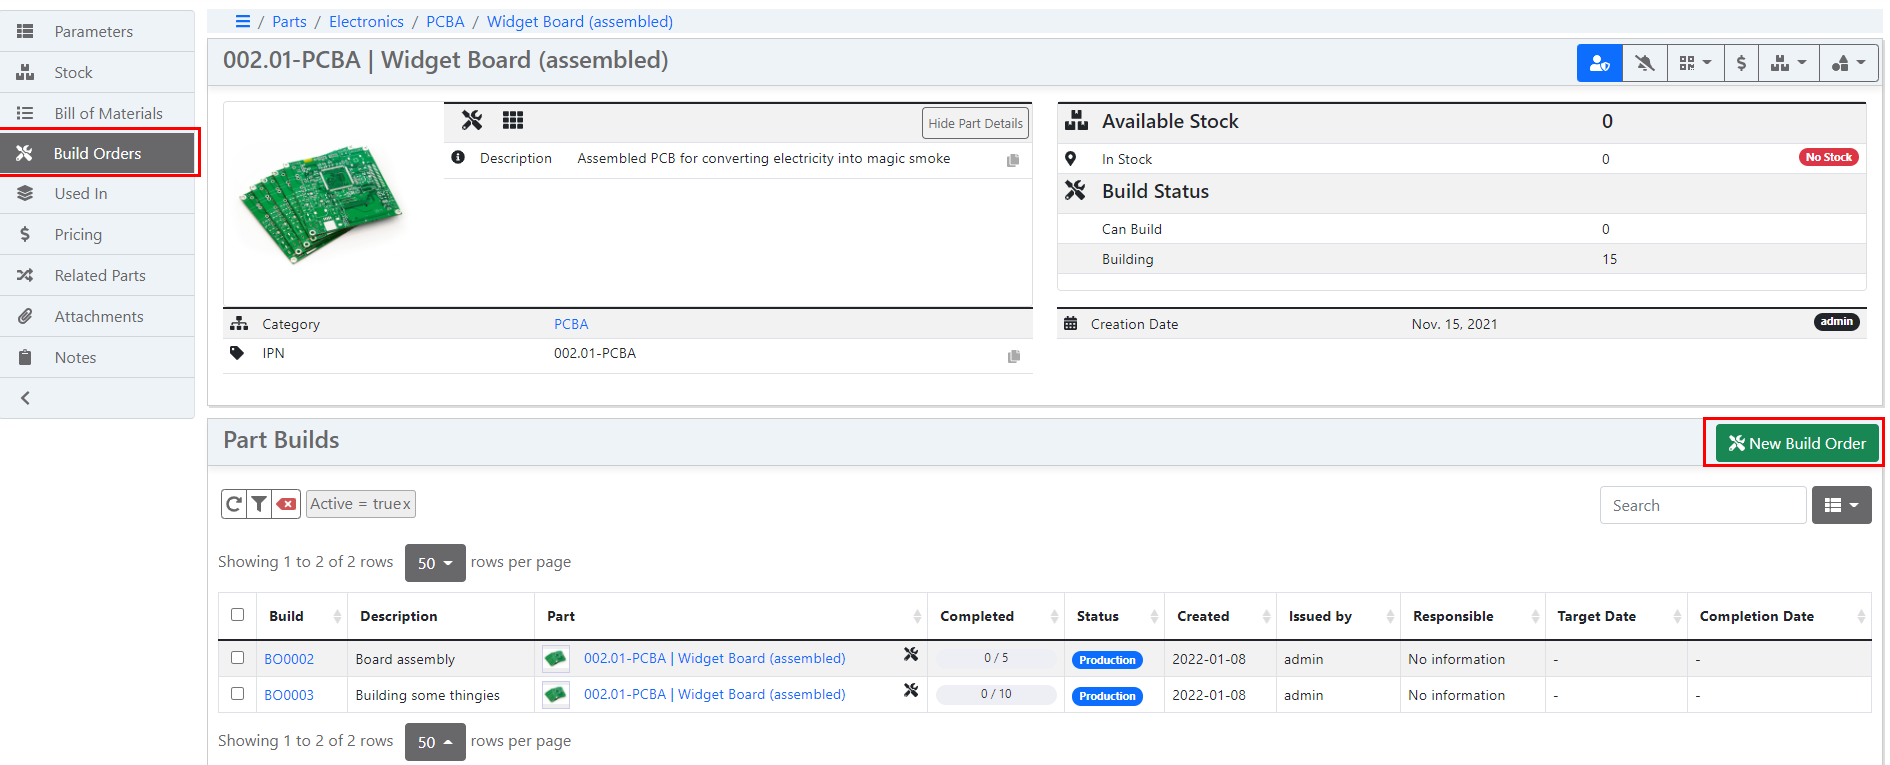Go to Related Parts sidebar item
The height and width of the screenshot is (765, 1890).
100,275
